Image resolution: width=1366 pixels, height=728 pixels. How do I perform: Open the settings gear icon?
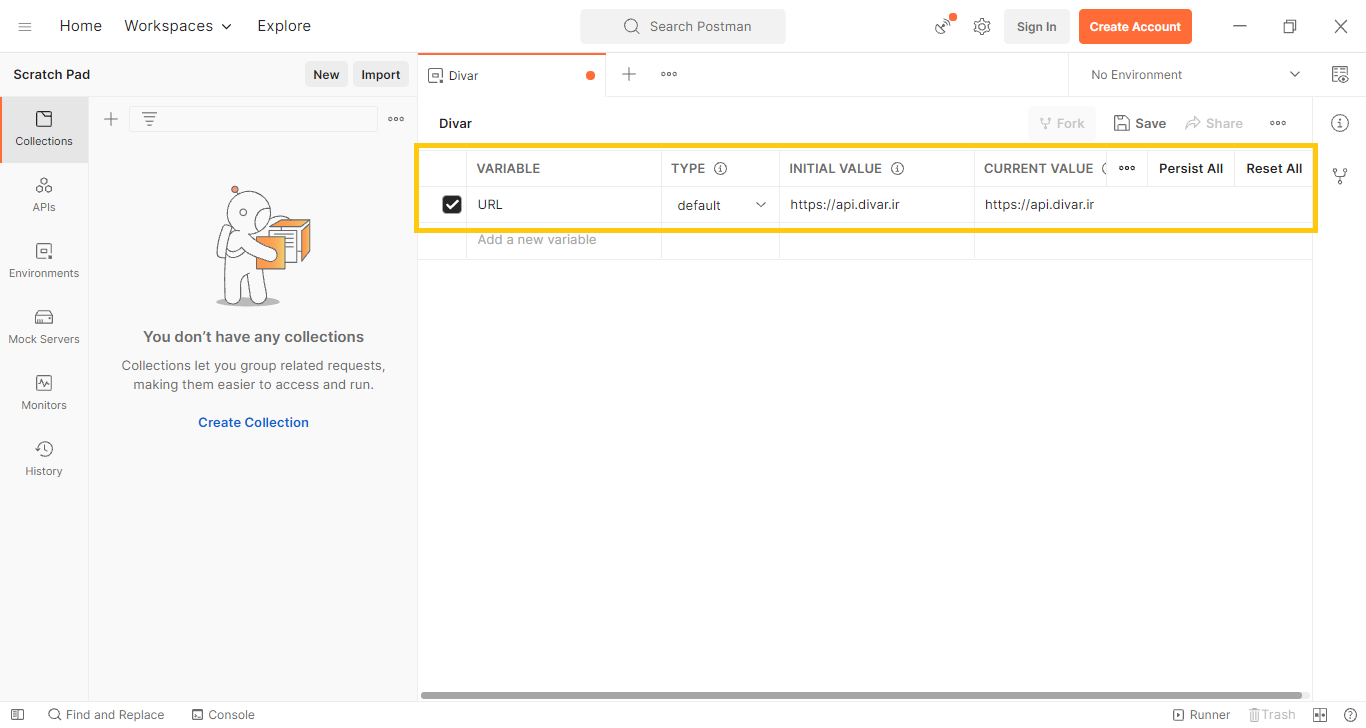[982, 27]
